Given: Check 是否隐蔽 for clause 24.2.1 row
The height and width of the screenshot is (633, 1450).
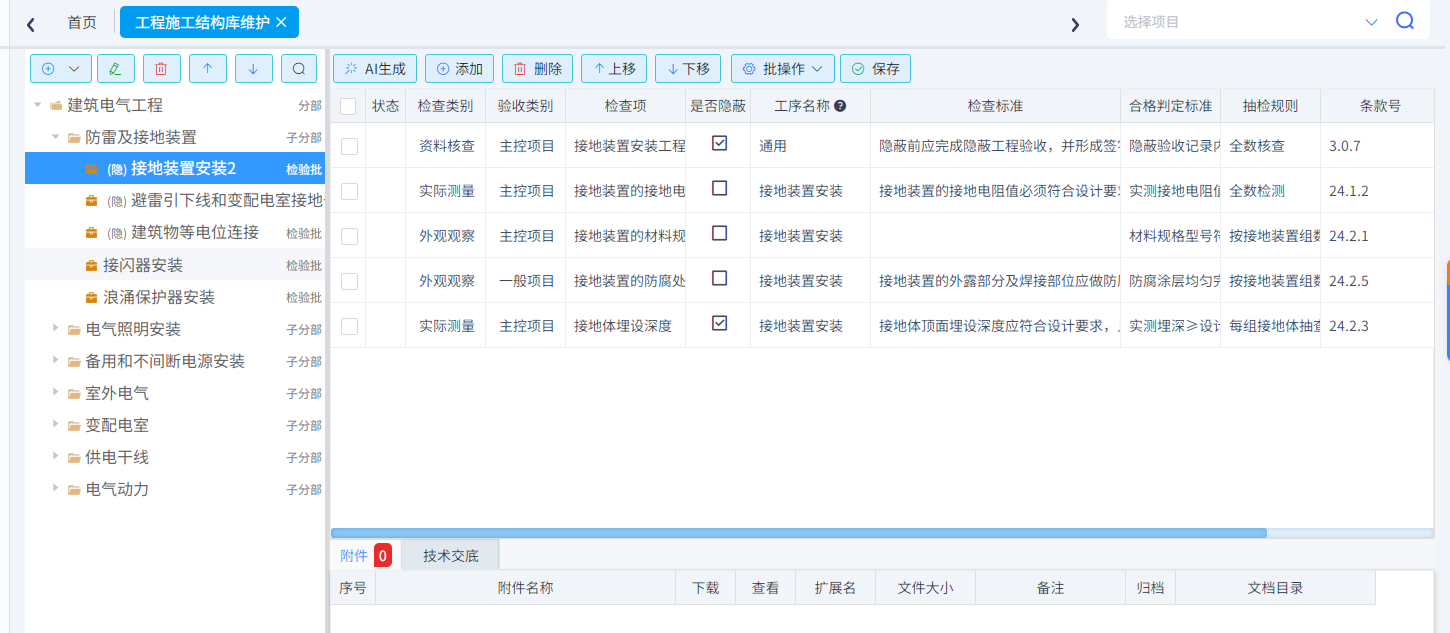Looking at the screenshot, I should point(719,233).
